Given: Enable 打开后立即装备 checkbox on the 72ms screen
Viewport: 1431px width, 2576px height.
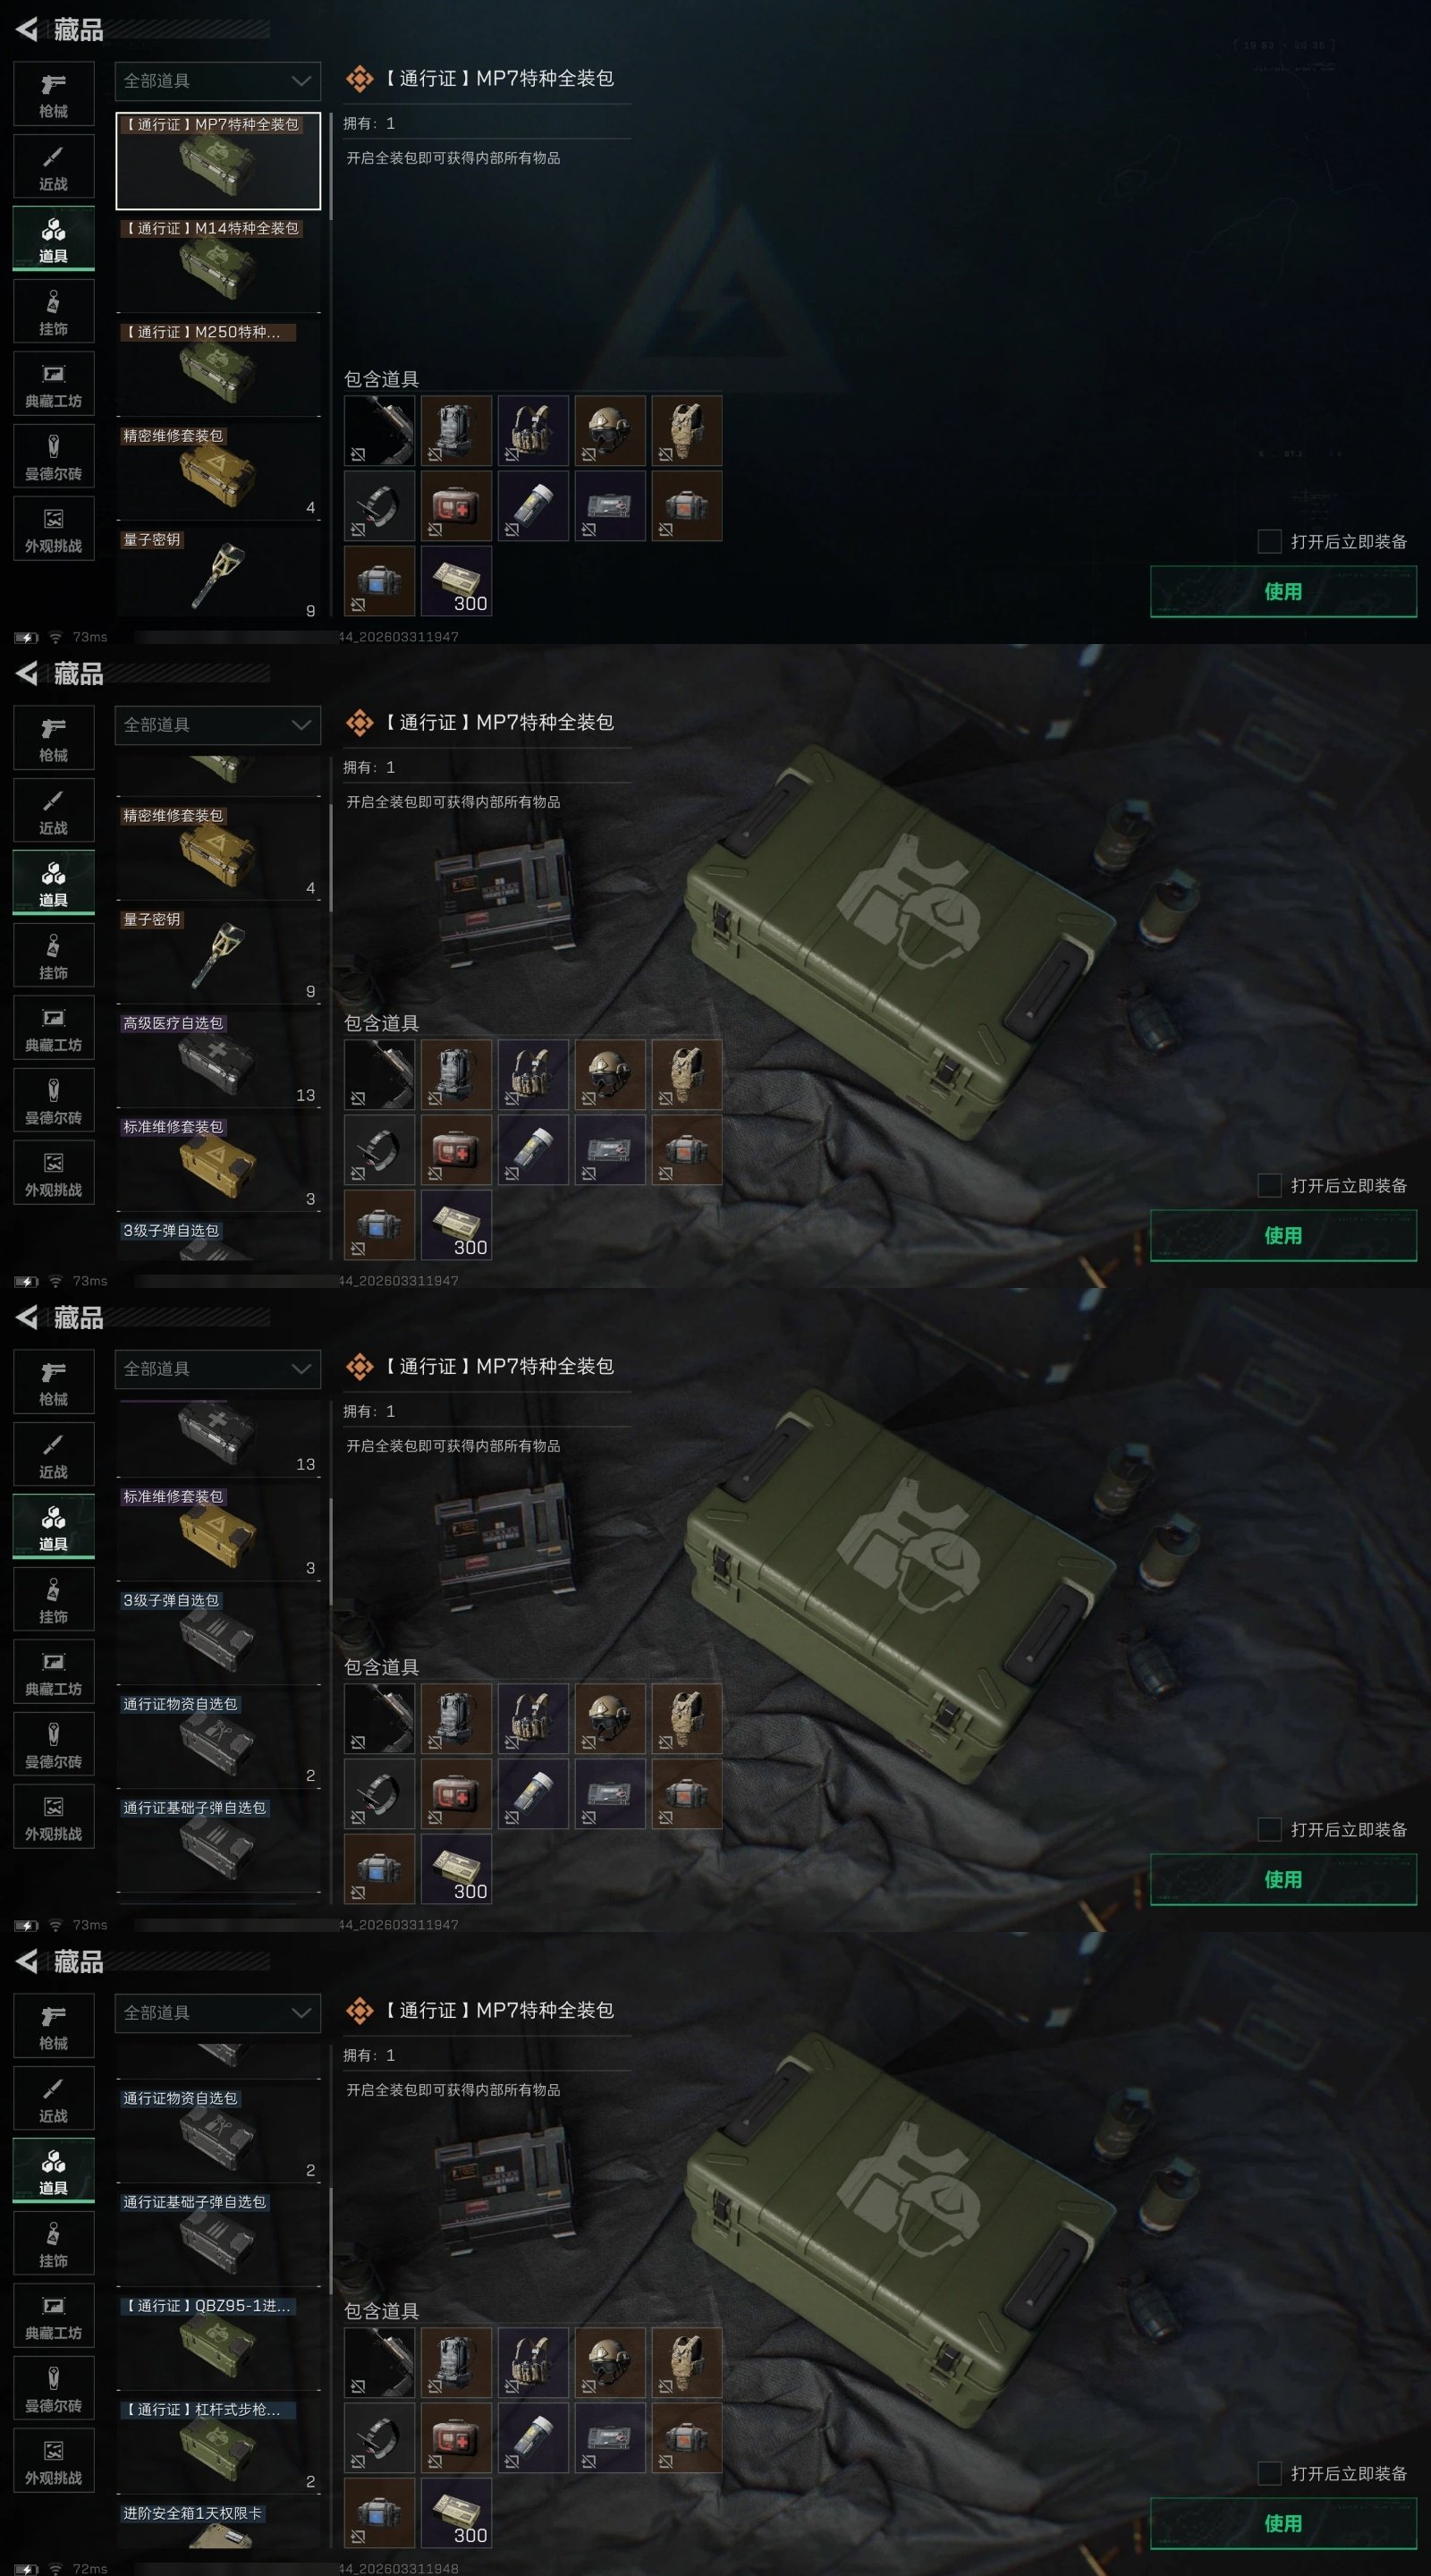Looking at the screenshot, I should (1269, 2473).
